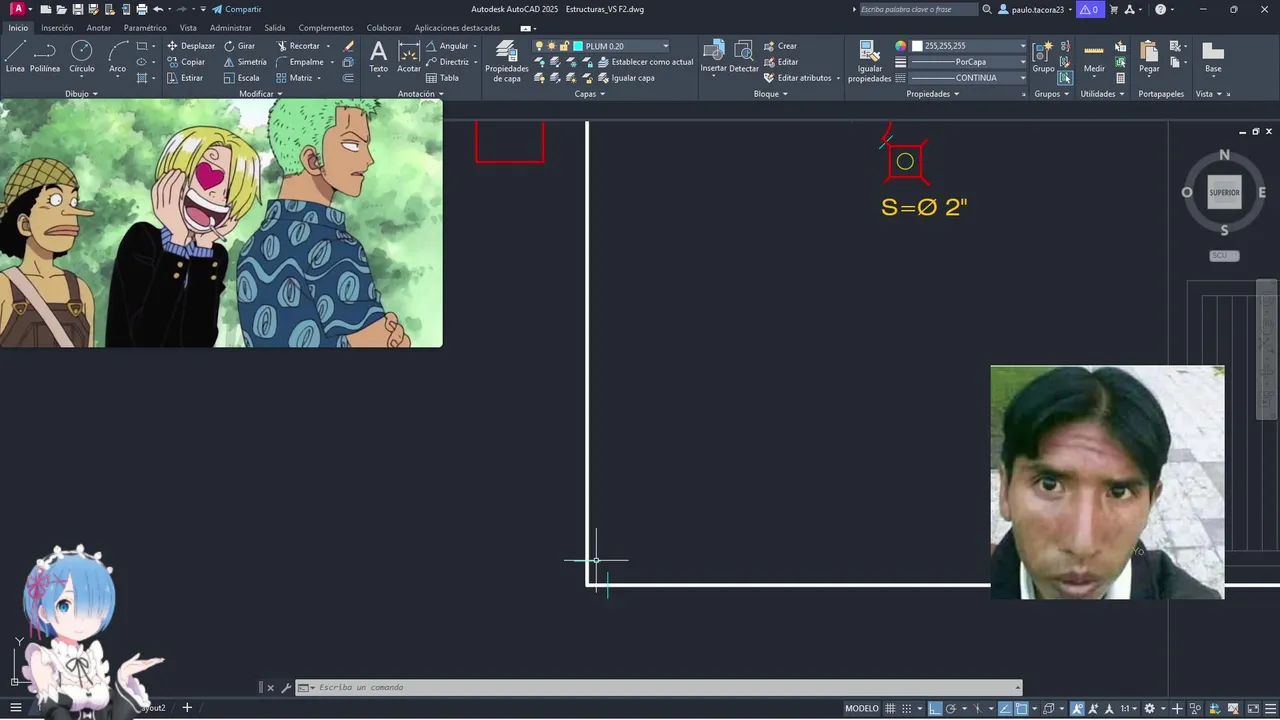
Task: Activate the Matriz array tool
Action: click(295, 78)
